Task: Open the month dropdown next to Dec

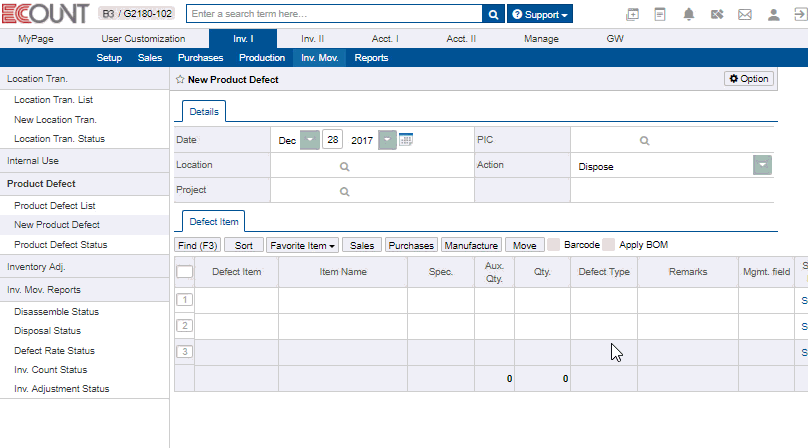Action: tap(310, 140)
